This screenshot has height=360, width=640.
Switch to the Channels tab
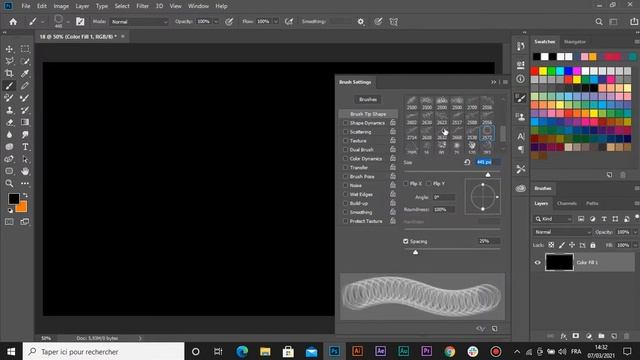567,203
